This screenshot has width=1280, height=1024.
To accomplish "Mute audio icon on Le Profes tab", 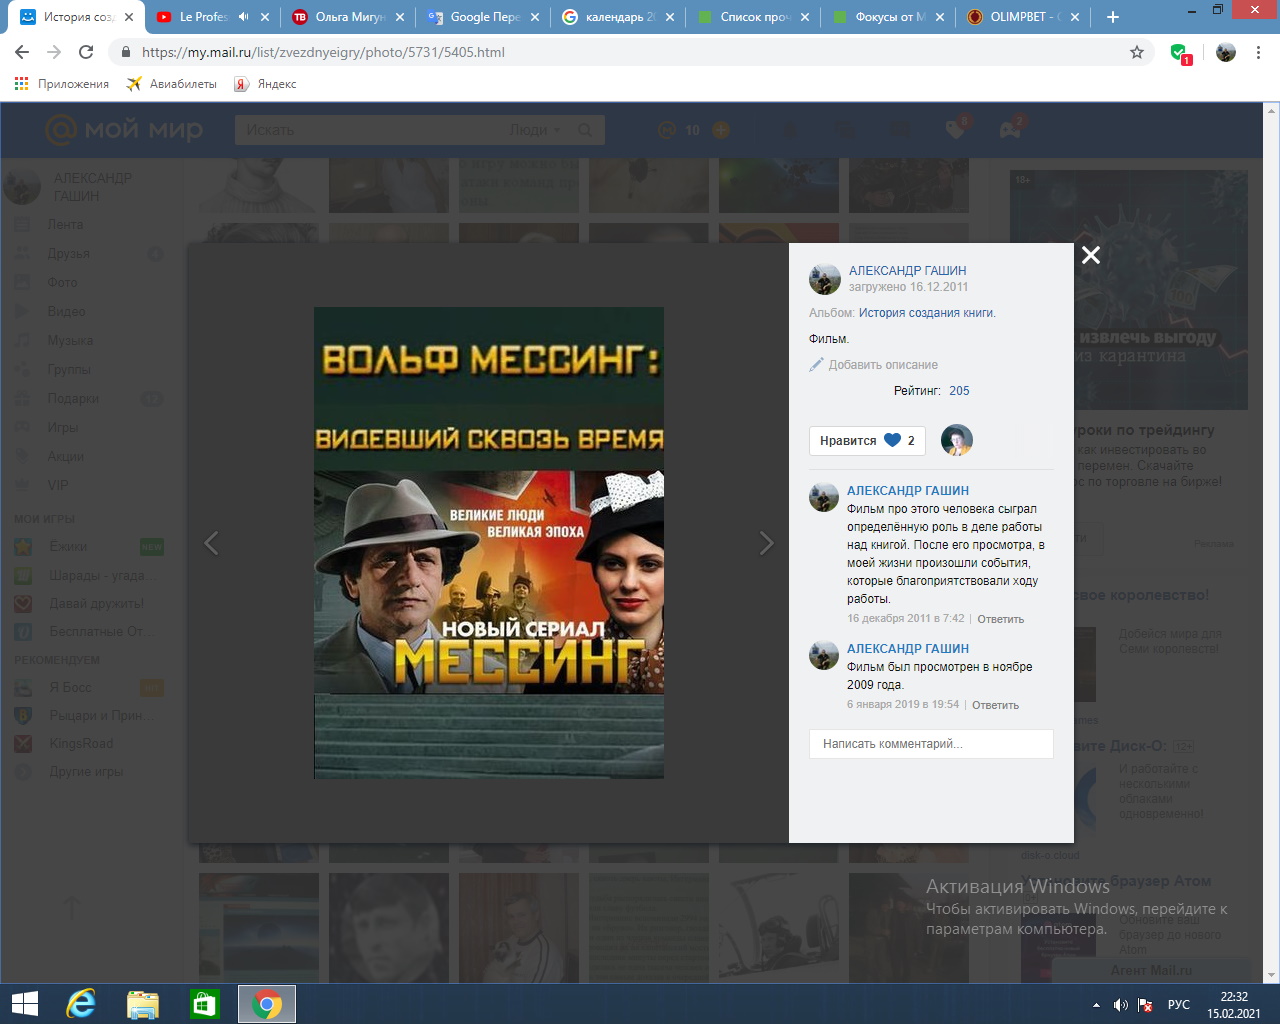I will (x=243, y=17).
